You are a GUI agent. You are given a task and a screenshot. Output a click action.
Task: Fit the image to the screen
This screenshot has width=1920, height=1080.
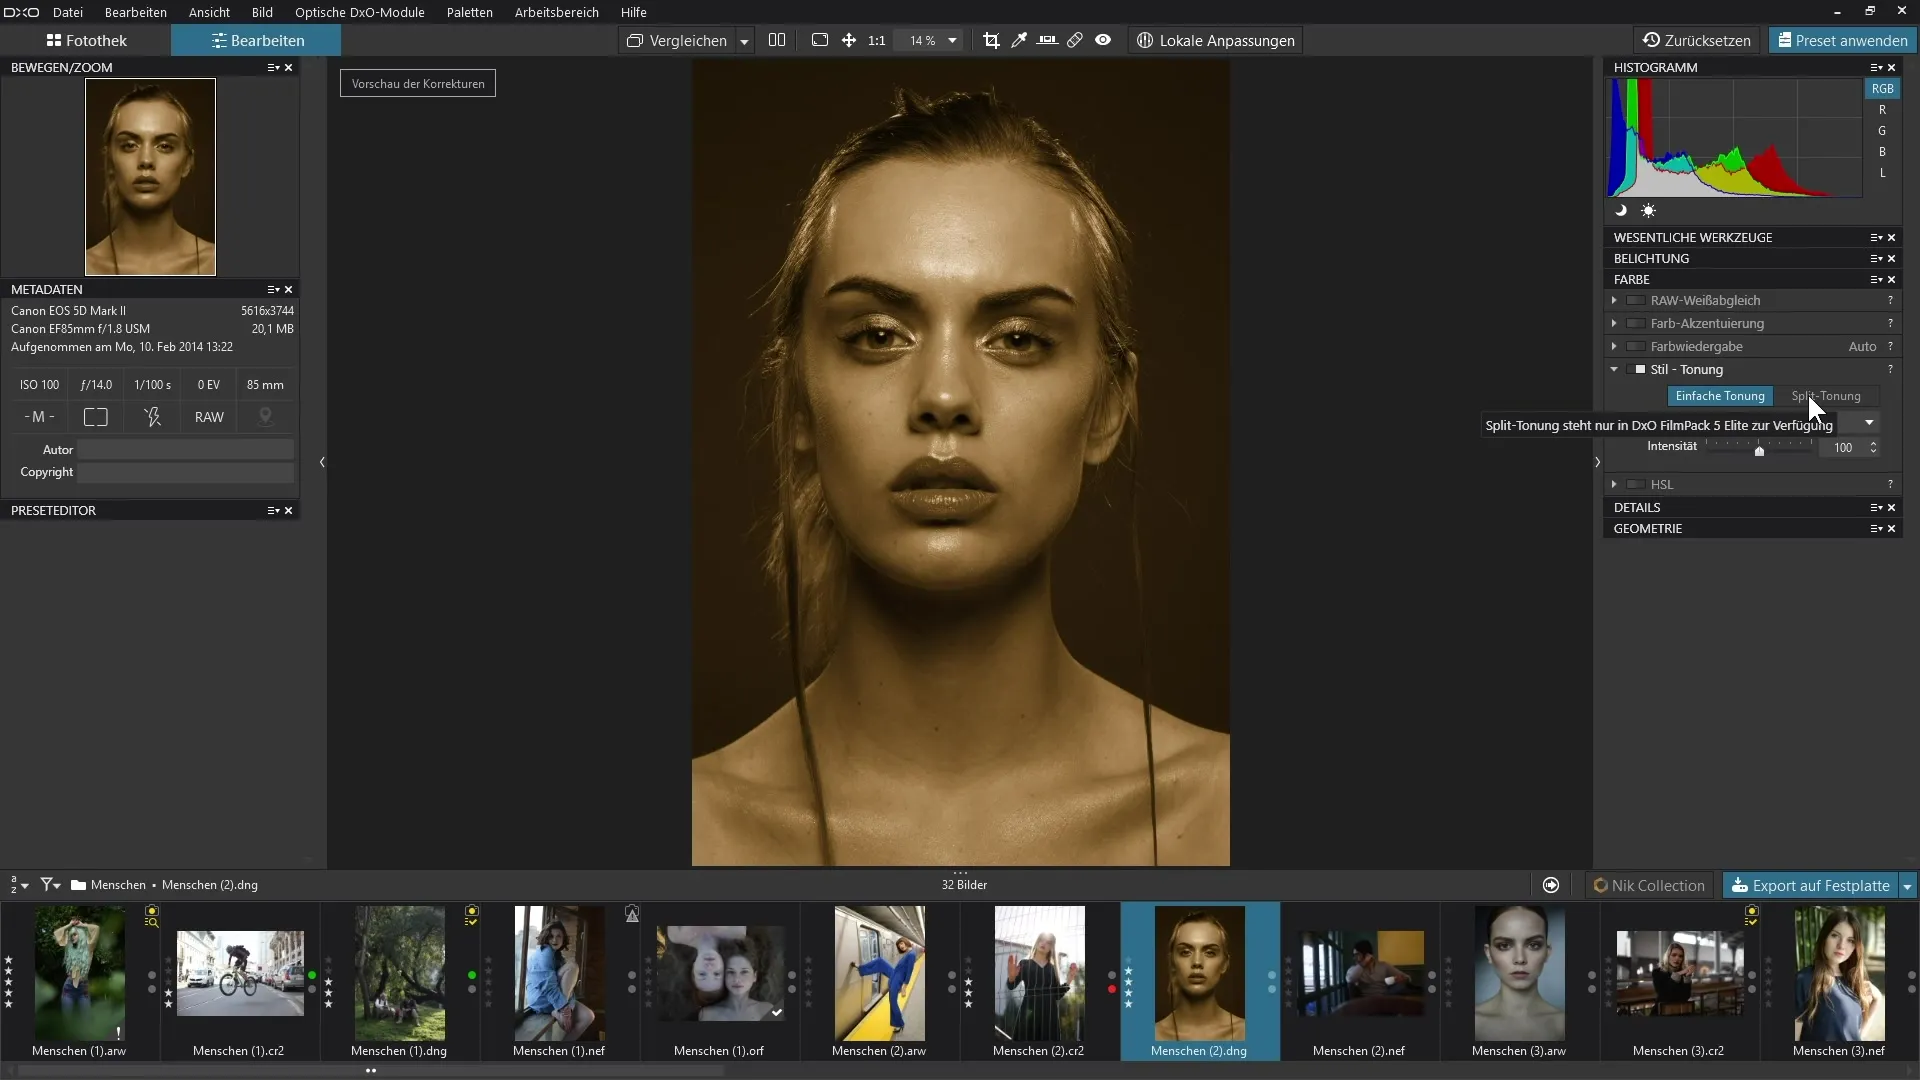click(x=820, y=40)
